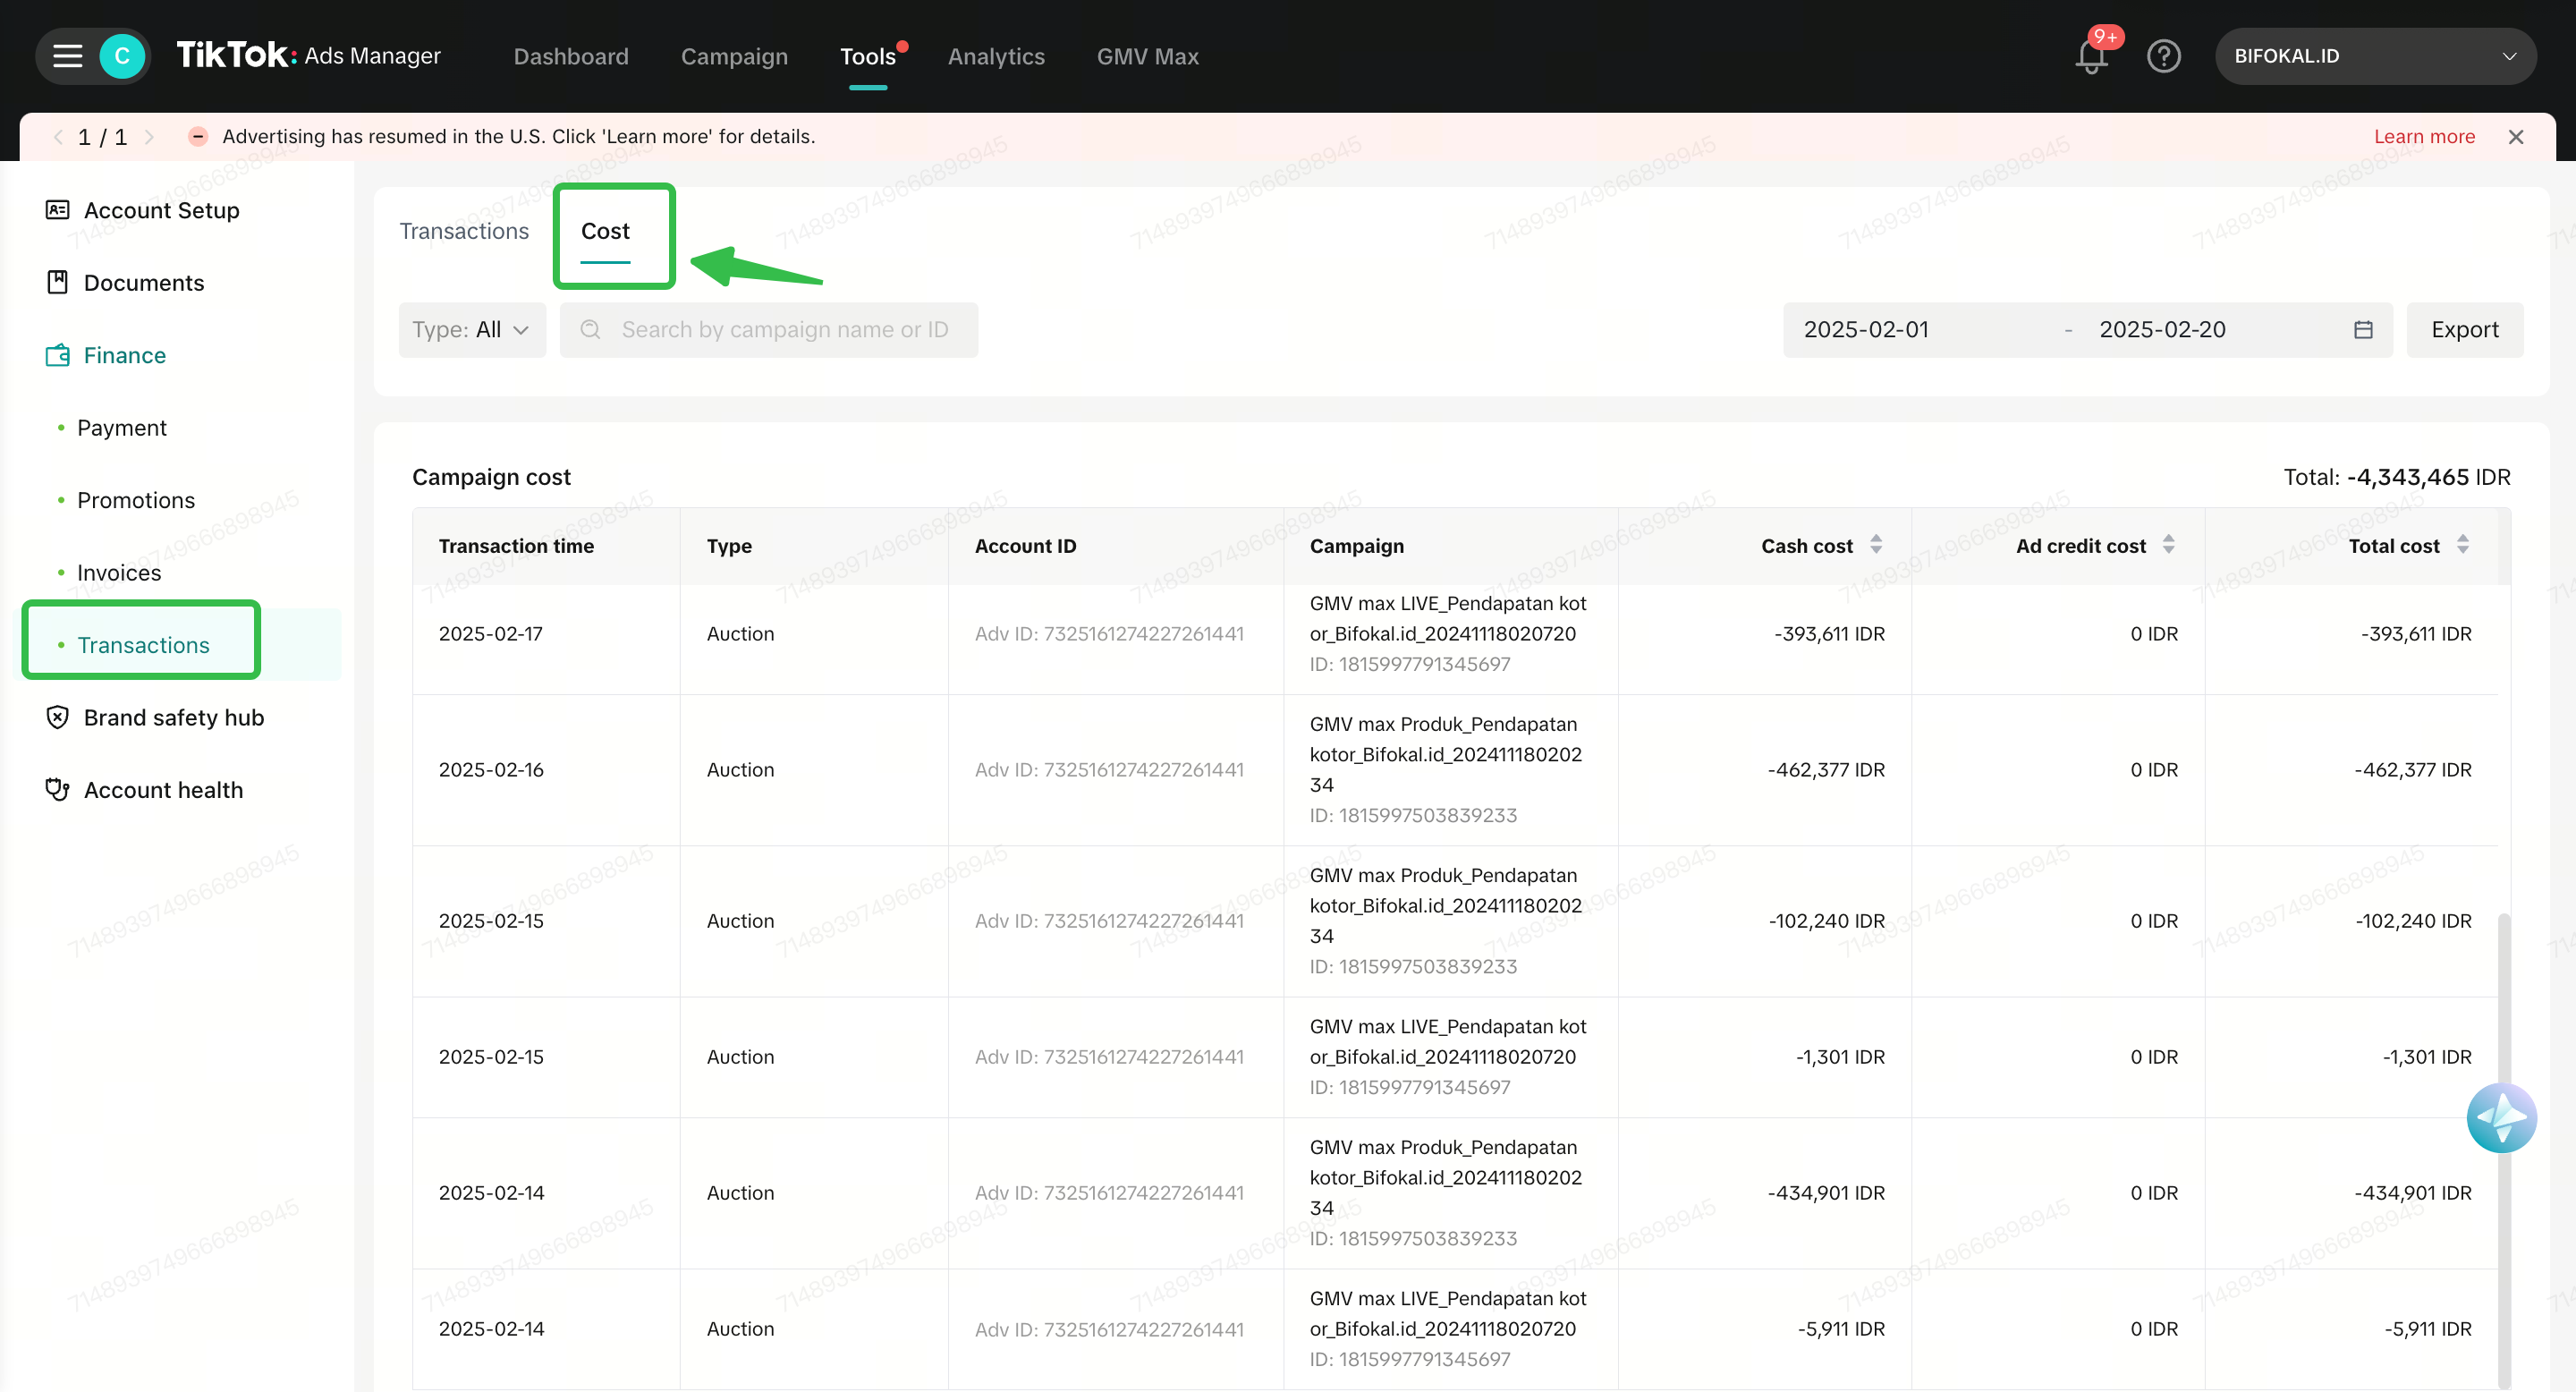This screenshot has height=1392, width=2576.
Task: Expand the Type: All dropdown
Action: [471, 330]
